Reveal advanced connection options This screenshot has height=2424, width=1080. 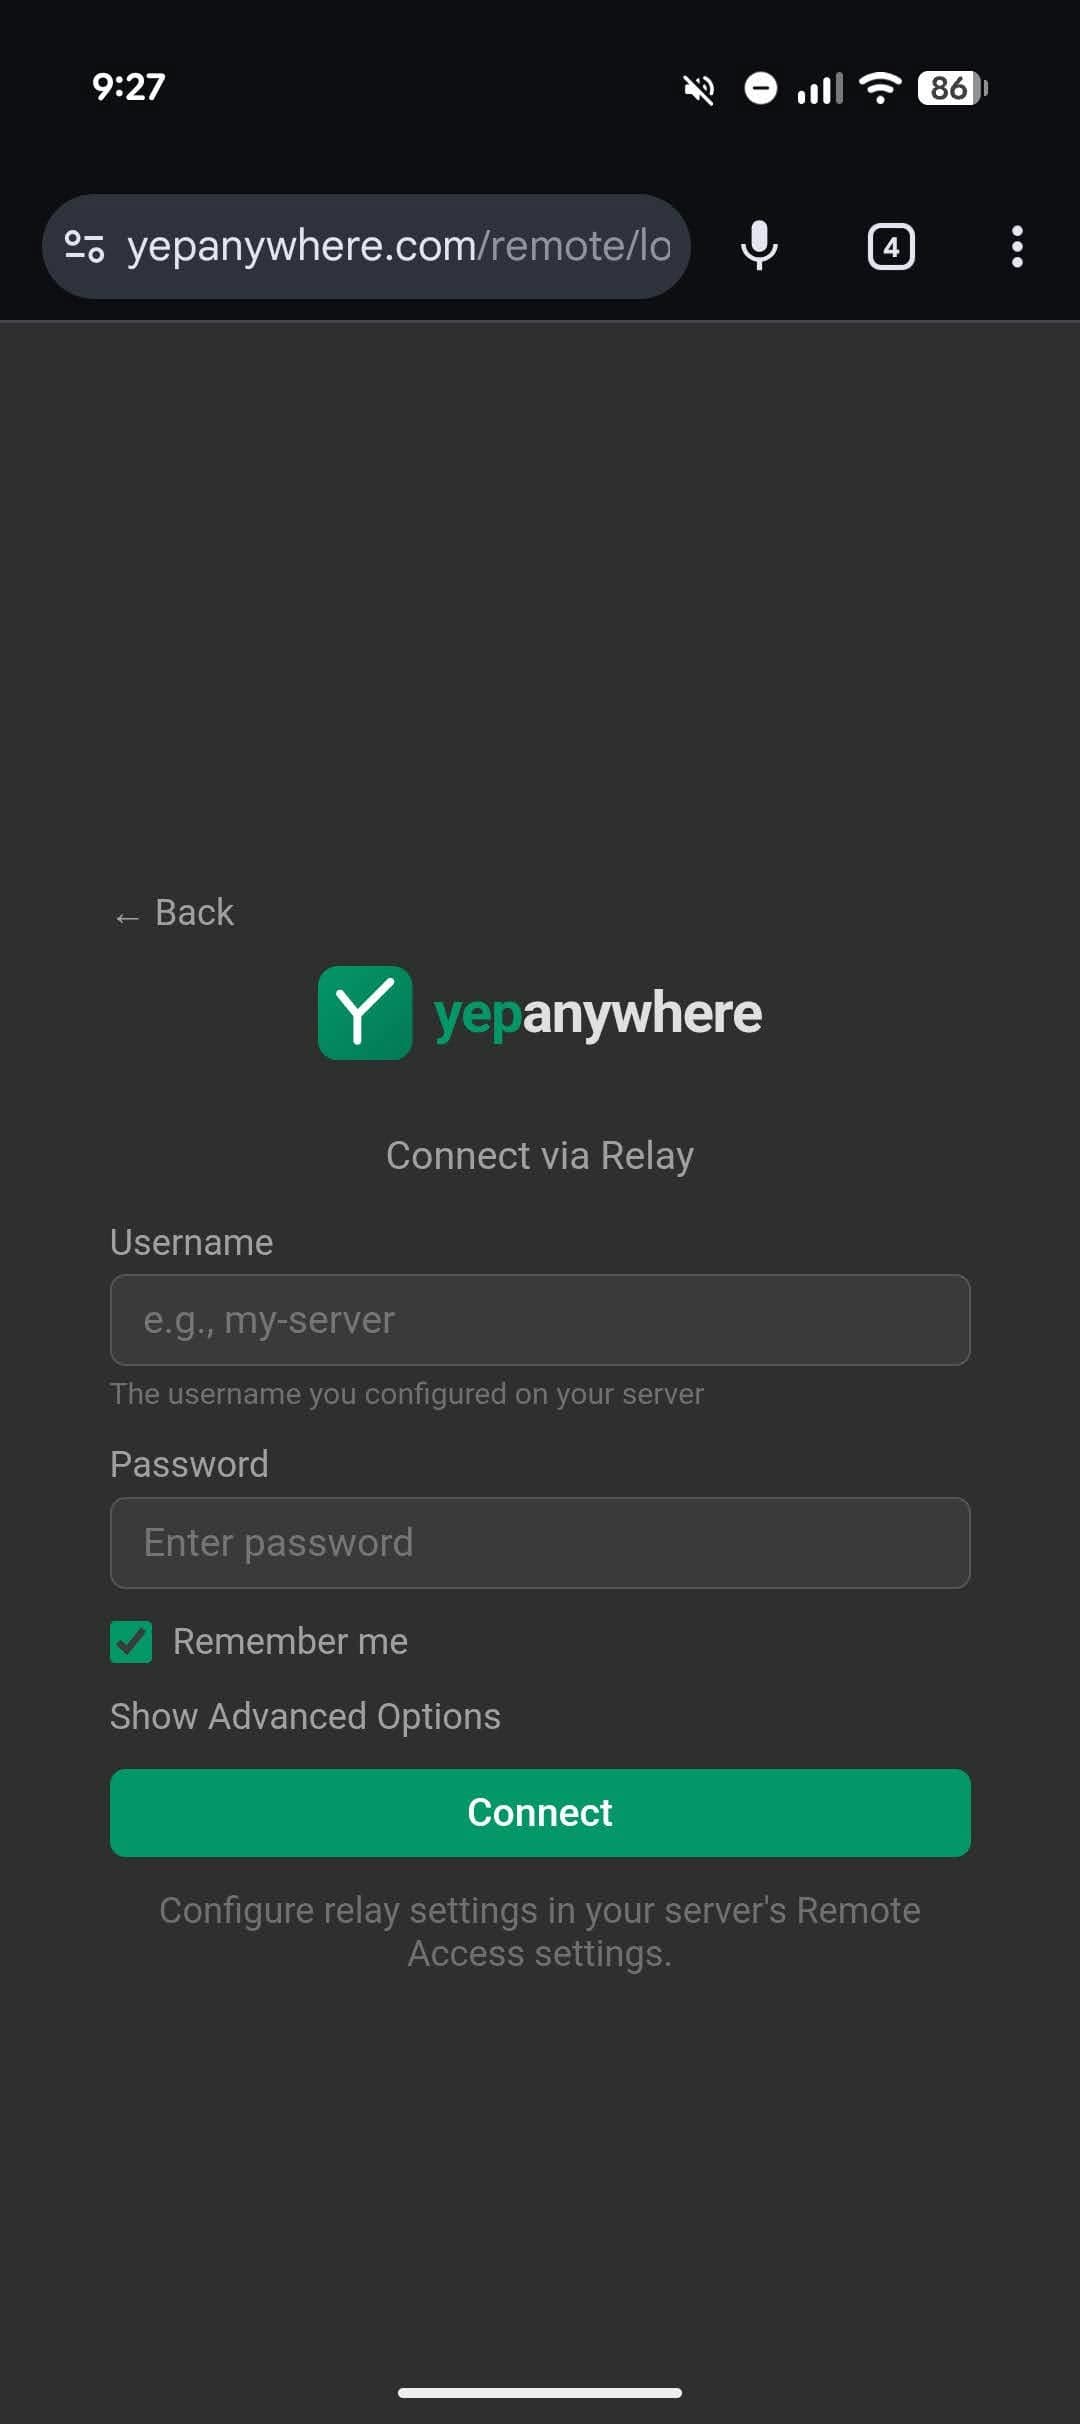click(304, 1715)
